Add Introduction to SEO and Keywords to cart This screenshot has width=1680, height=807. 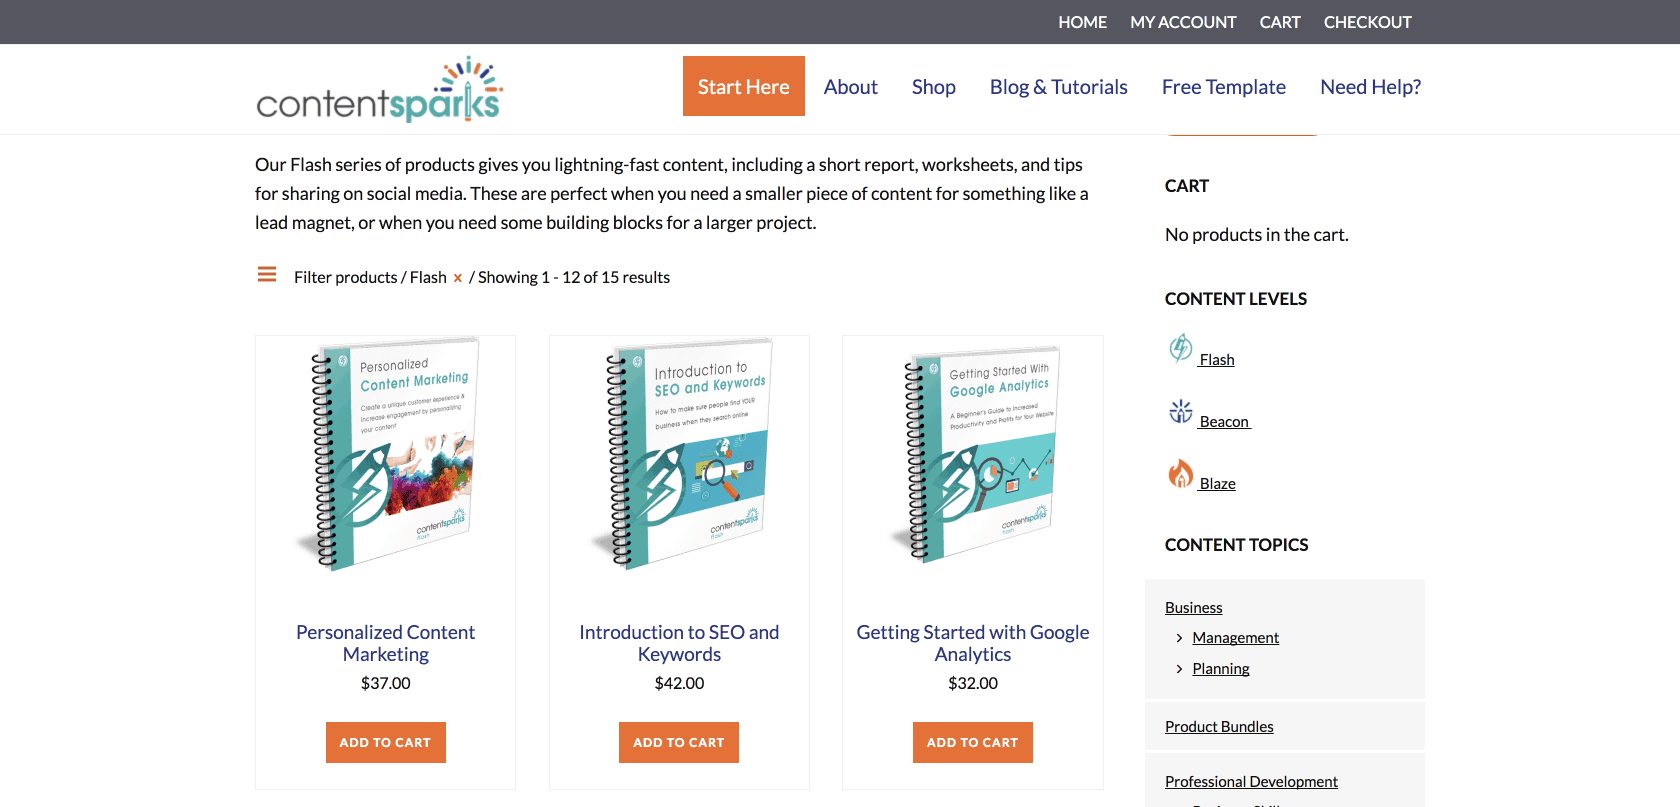(679, 742)
